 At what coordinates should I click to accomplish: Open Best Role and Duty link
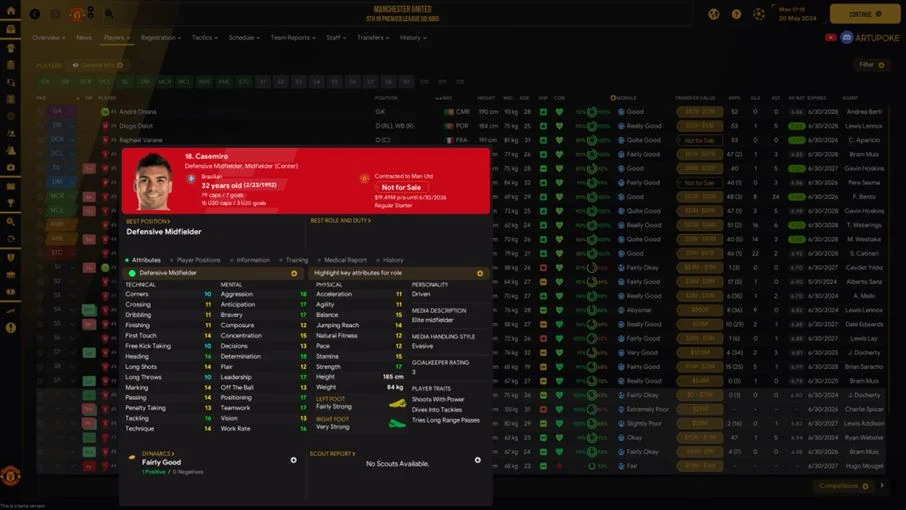tap(341, 221)
